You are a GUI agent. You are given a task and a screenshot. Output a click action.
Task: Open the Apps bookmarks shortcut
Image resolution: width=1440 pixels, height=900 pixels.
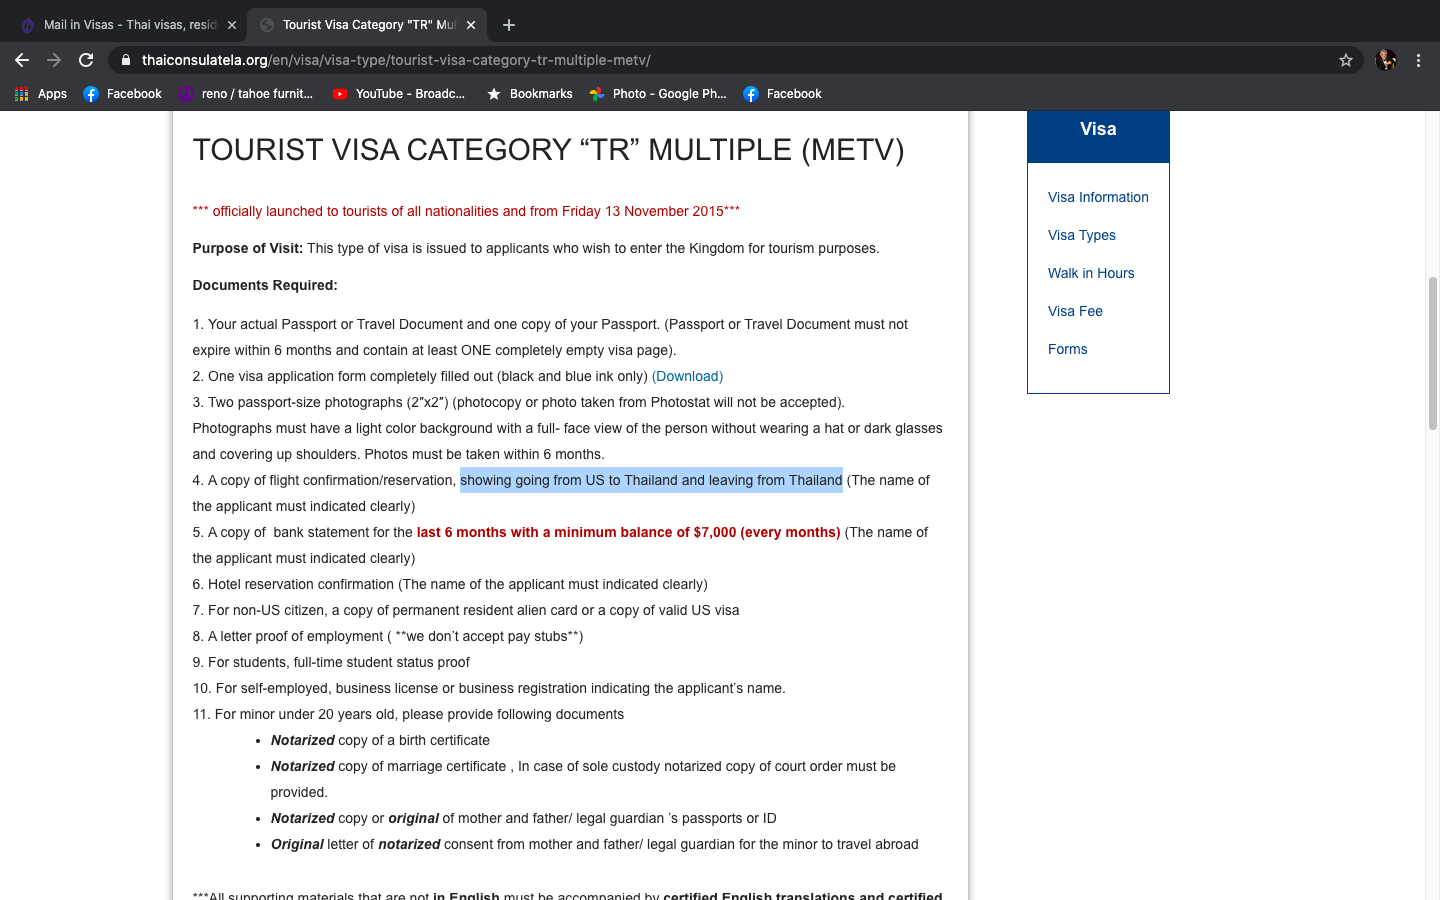pos(41,94)
